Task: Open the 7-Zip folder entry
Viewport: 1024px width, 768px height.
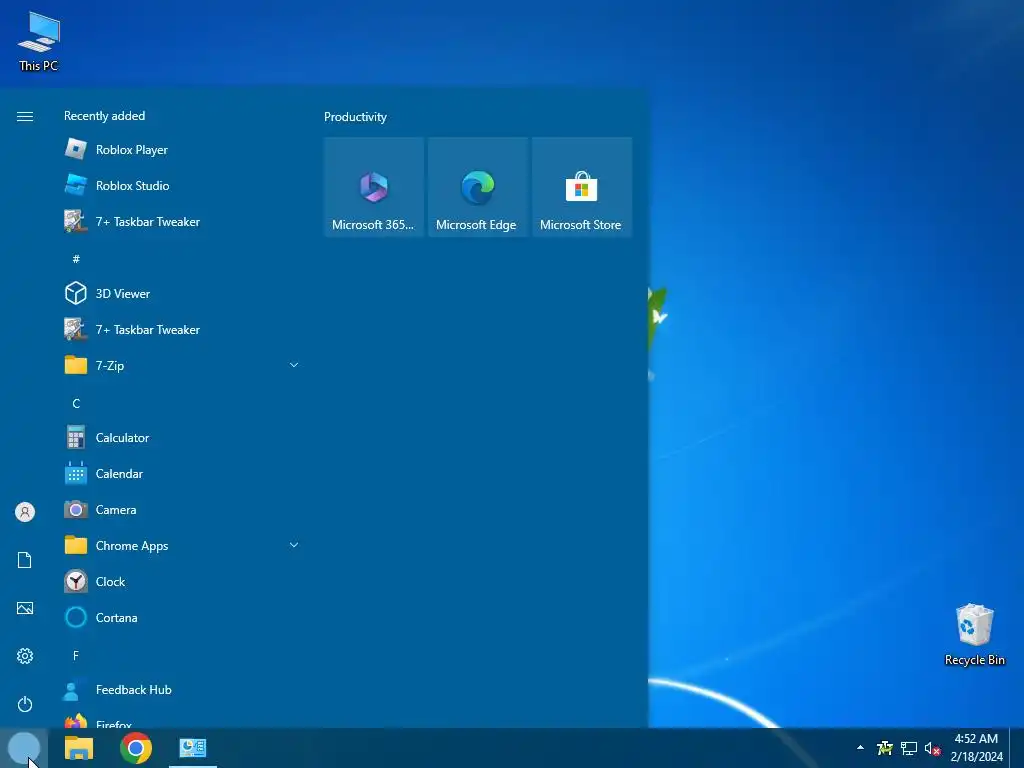Action: (x=180, y=365)
